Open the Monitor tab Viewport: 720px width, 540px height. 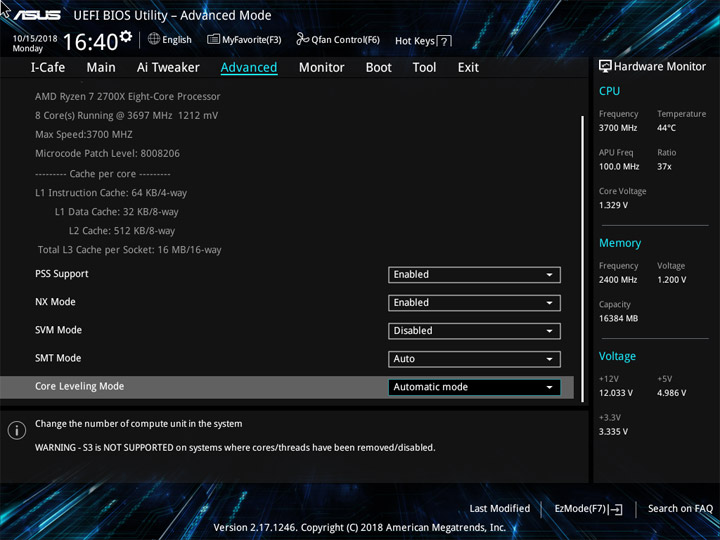[x=321, y=68]
